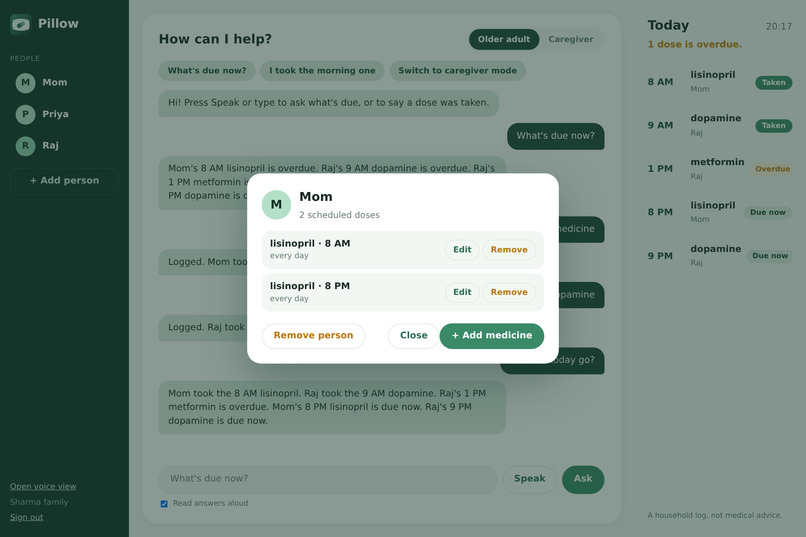Open voice view link
This screenshot has height=537, width=806.
coord(43,487)
